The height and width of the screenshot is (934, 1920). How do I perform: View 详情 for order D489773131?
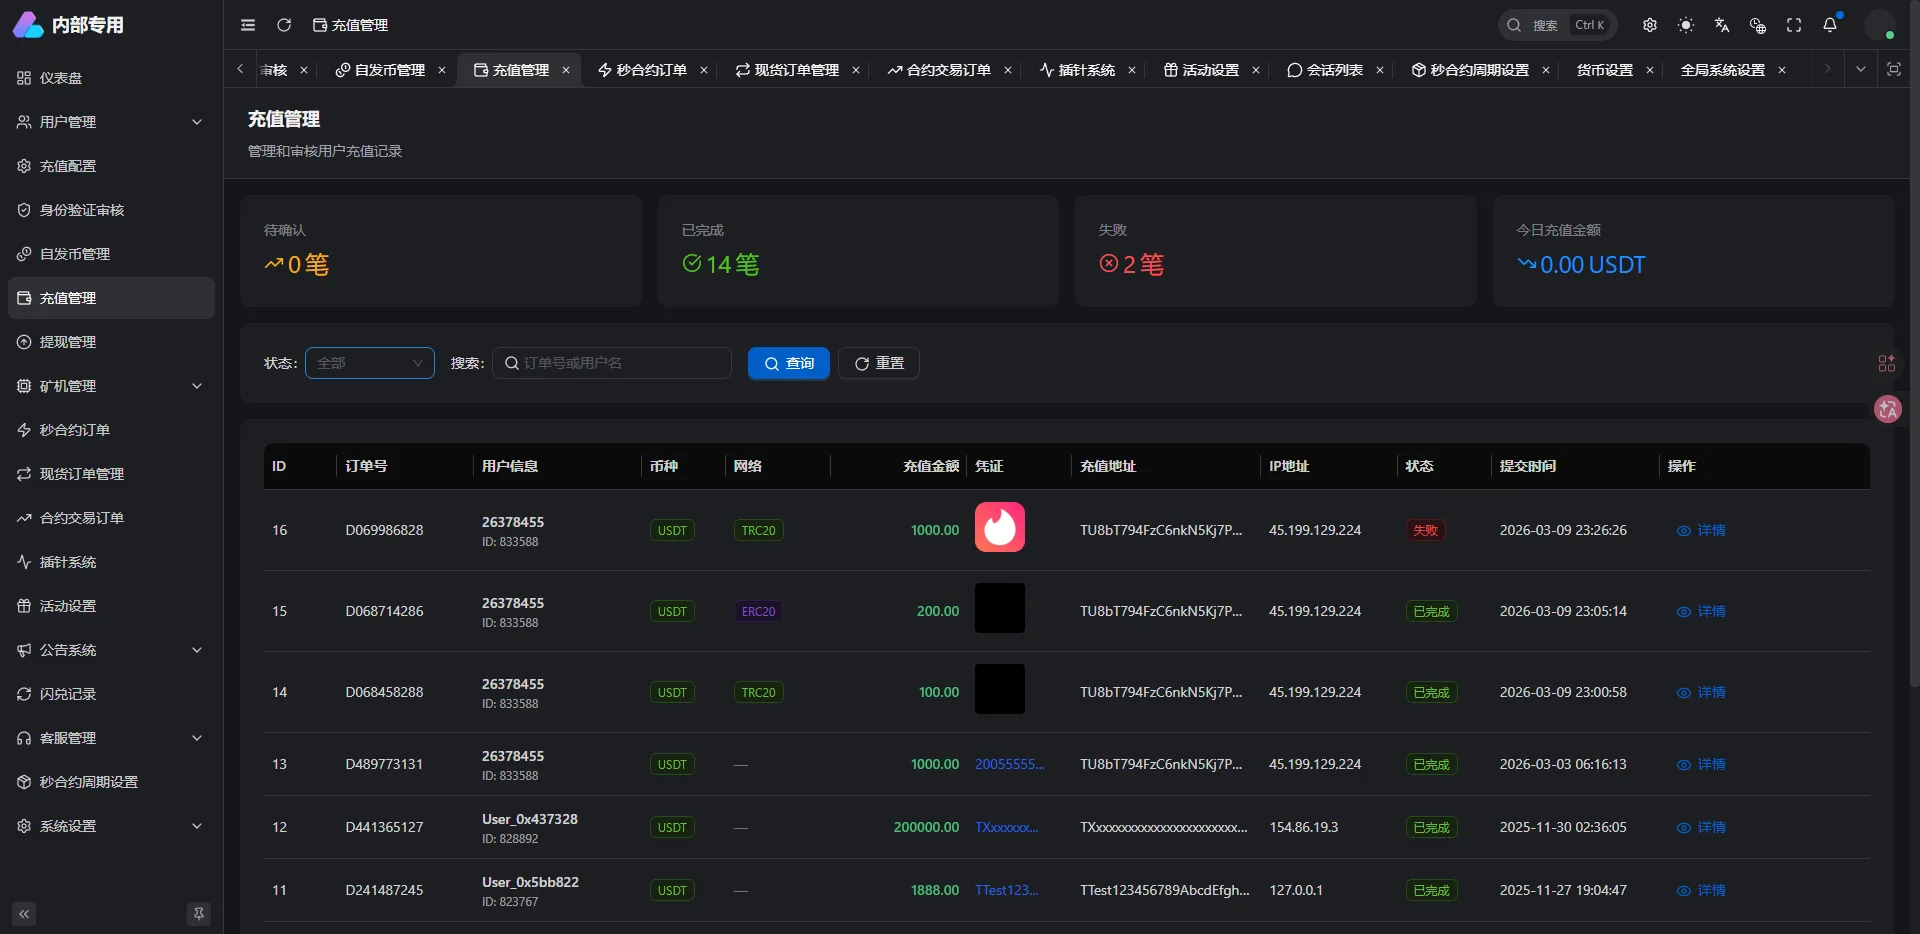[1701, 764]
